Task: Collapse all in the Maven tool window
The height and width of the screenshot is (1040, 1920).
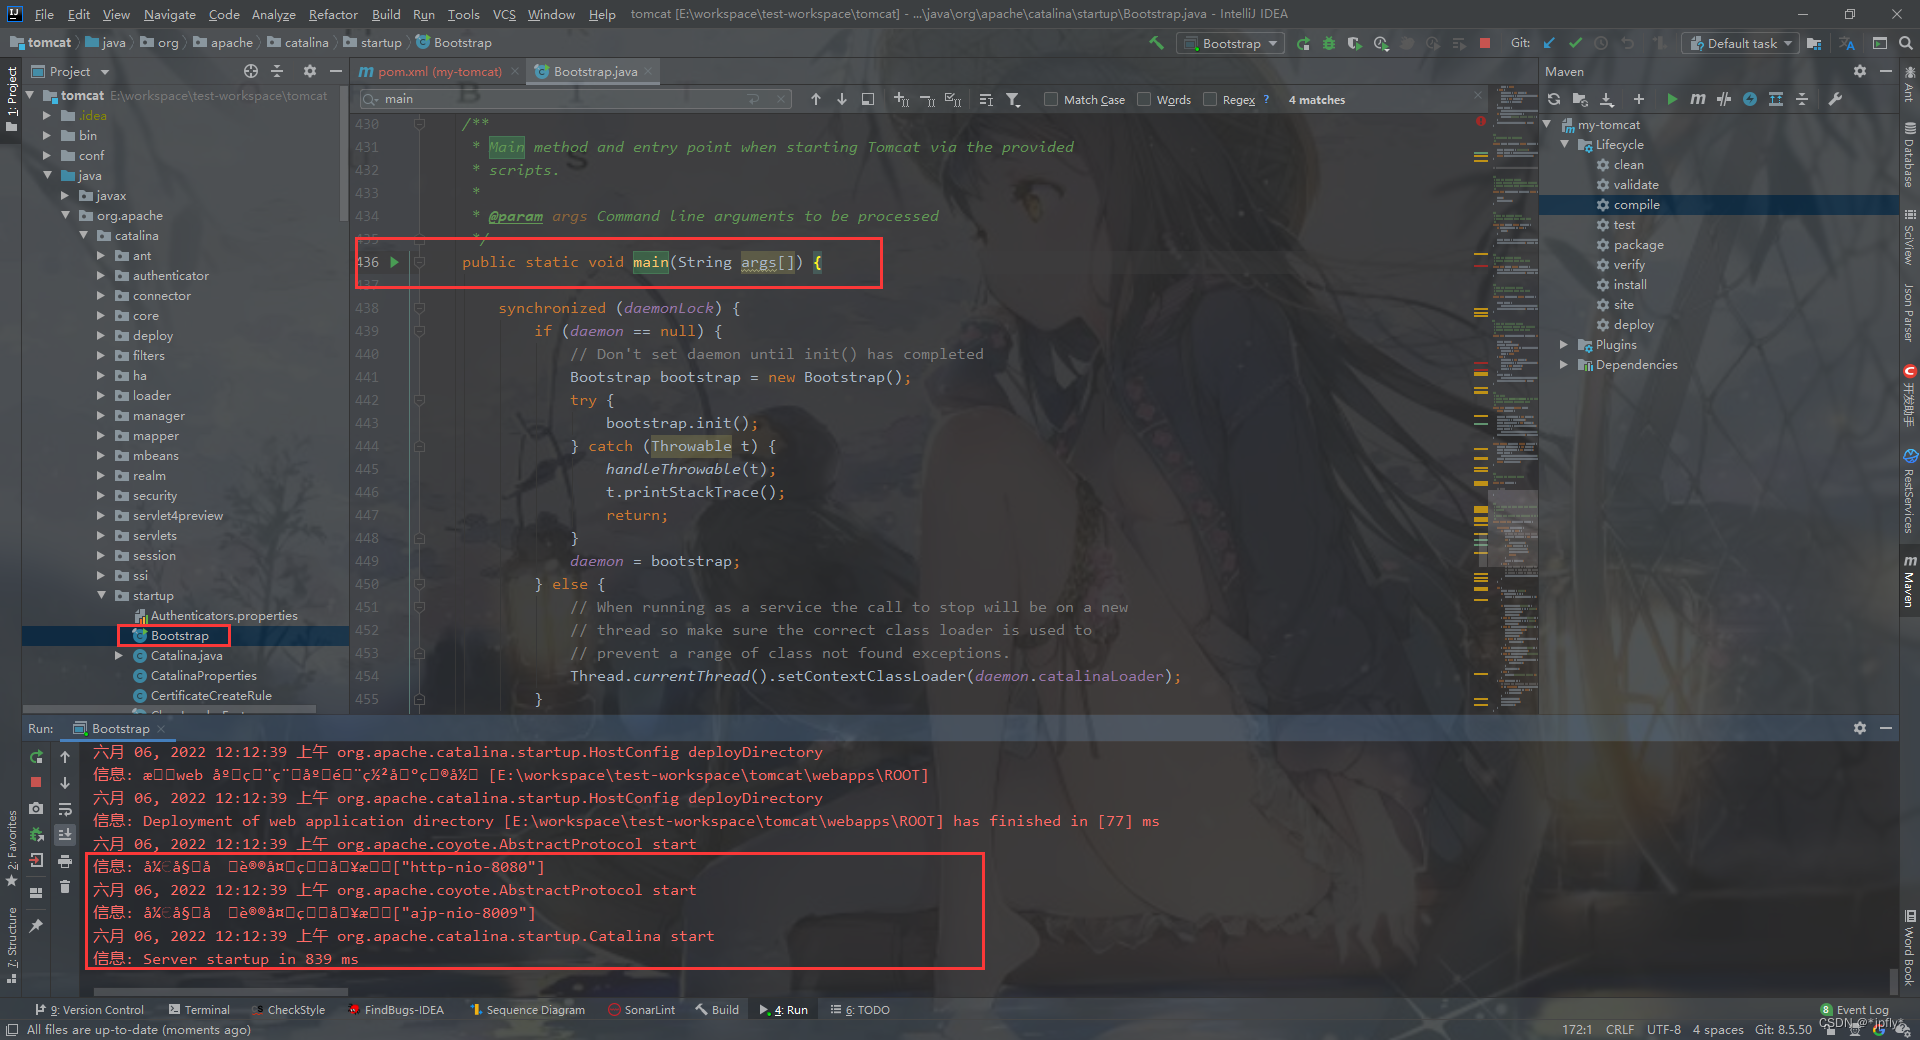Action: click(x=1802, y=99)
